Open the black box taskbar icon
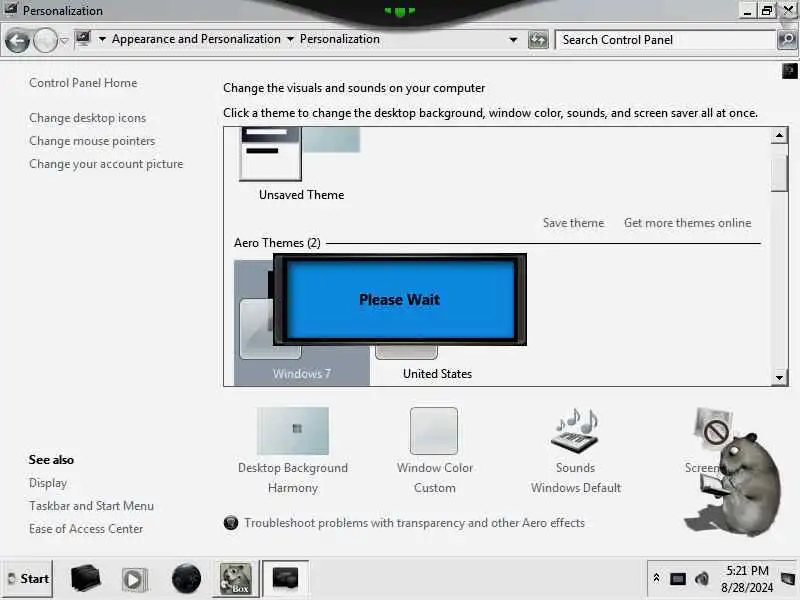The width and height of the screenshot is (800, 600). (85, 579)
